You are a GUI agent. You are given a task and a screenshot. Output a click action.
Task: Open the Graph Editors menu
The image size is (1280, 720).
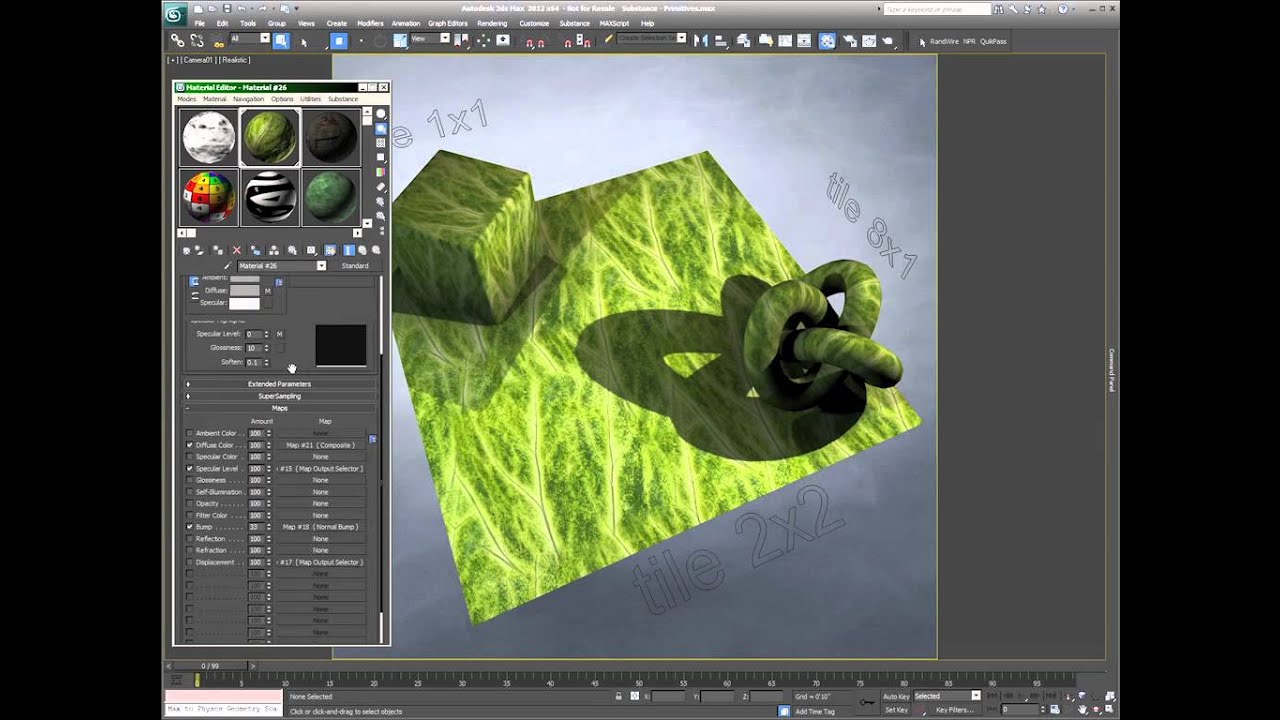448,23
